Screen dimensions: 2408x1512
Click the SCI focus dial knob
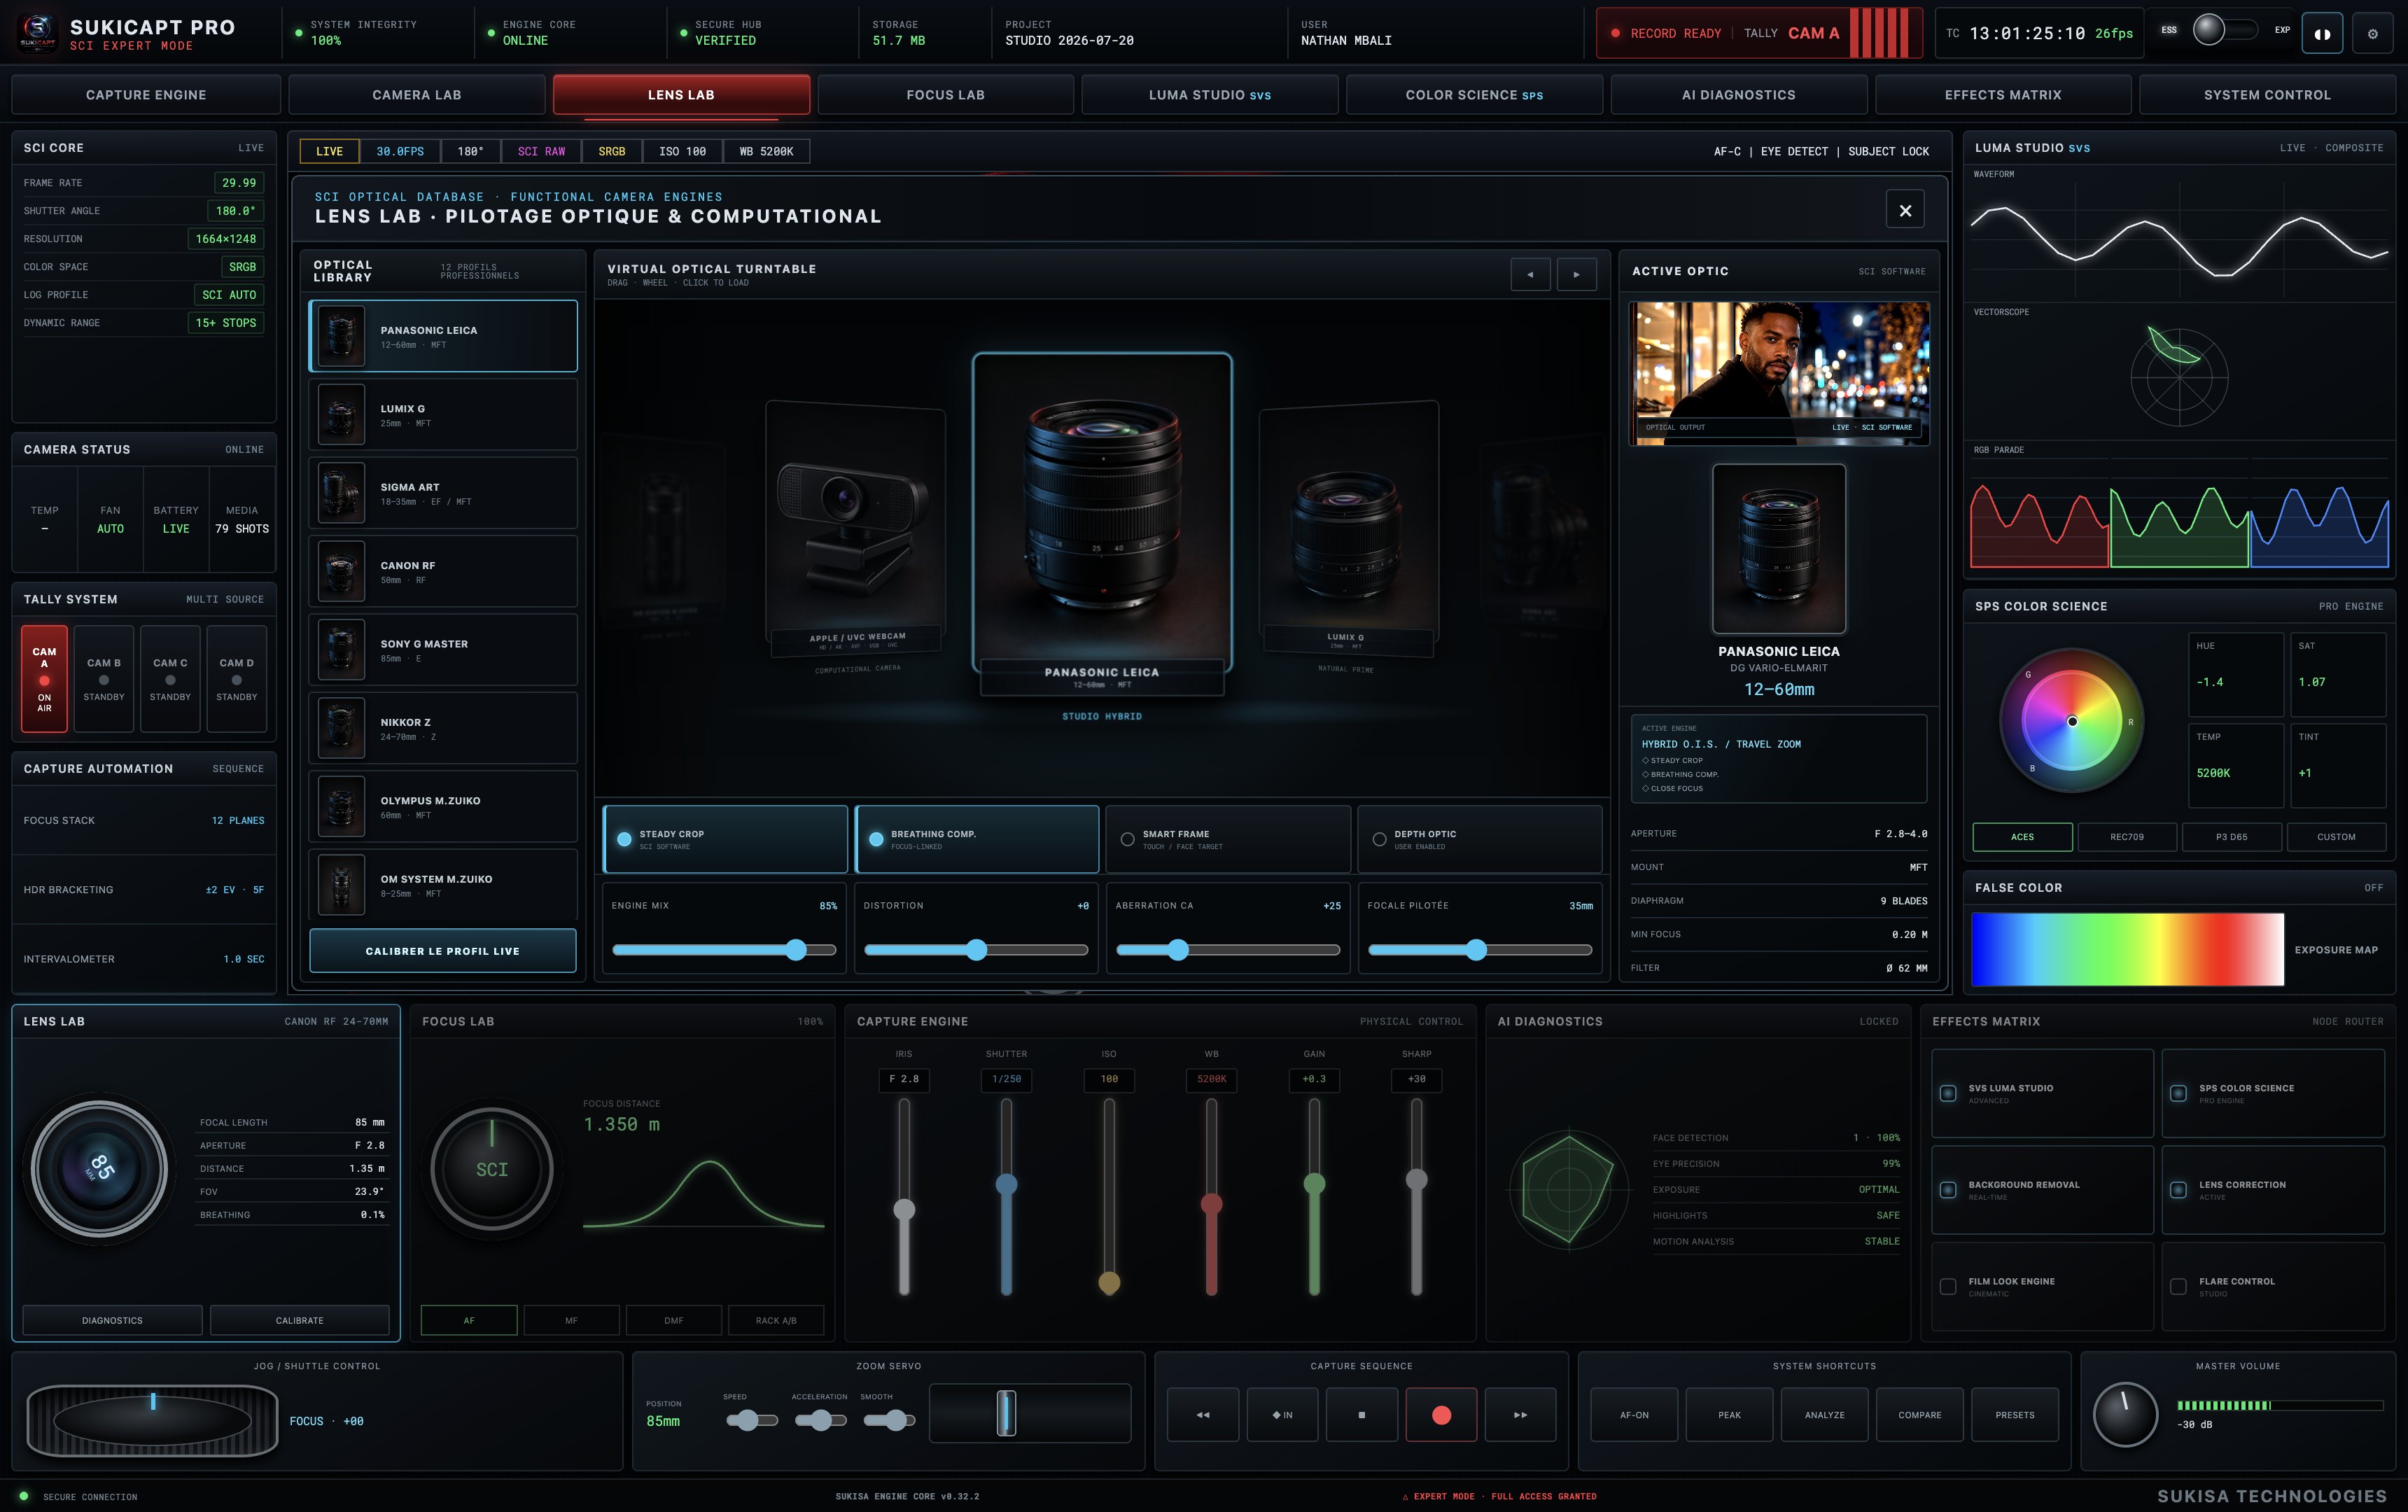(x=492, y=1168)
